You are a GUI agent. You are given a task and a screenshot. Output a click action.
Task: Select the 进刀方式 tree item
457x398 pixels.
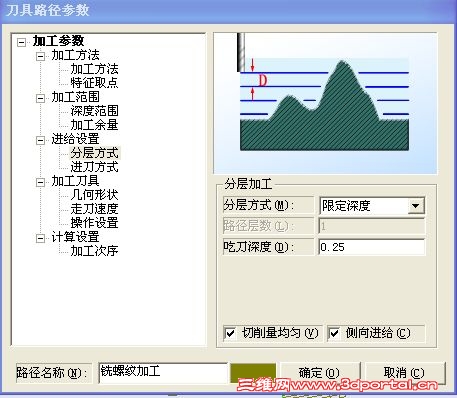click(94, 167)
